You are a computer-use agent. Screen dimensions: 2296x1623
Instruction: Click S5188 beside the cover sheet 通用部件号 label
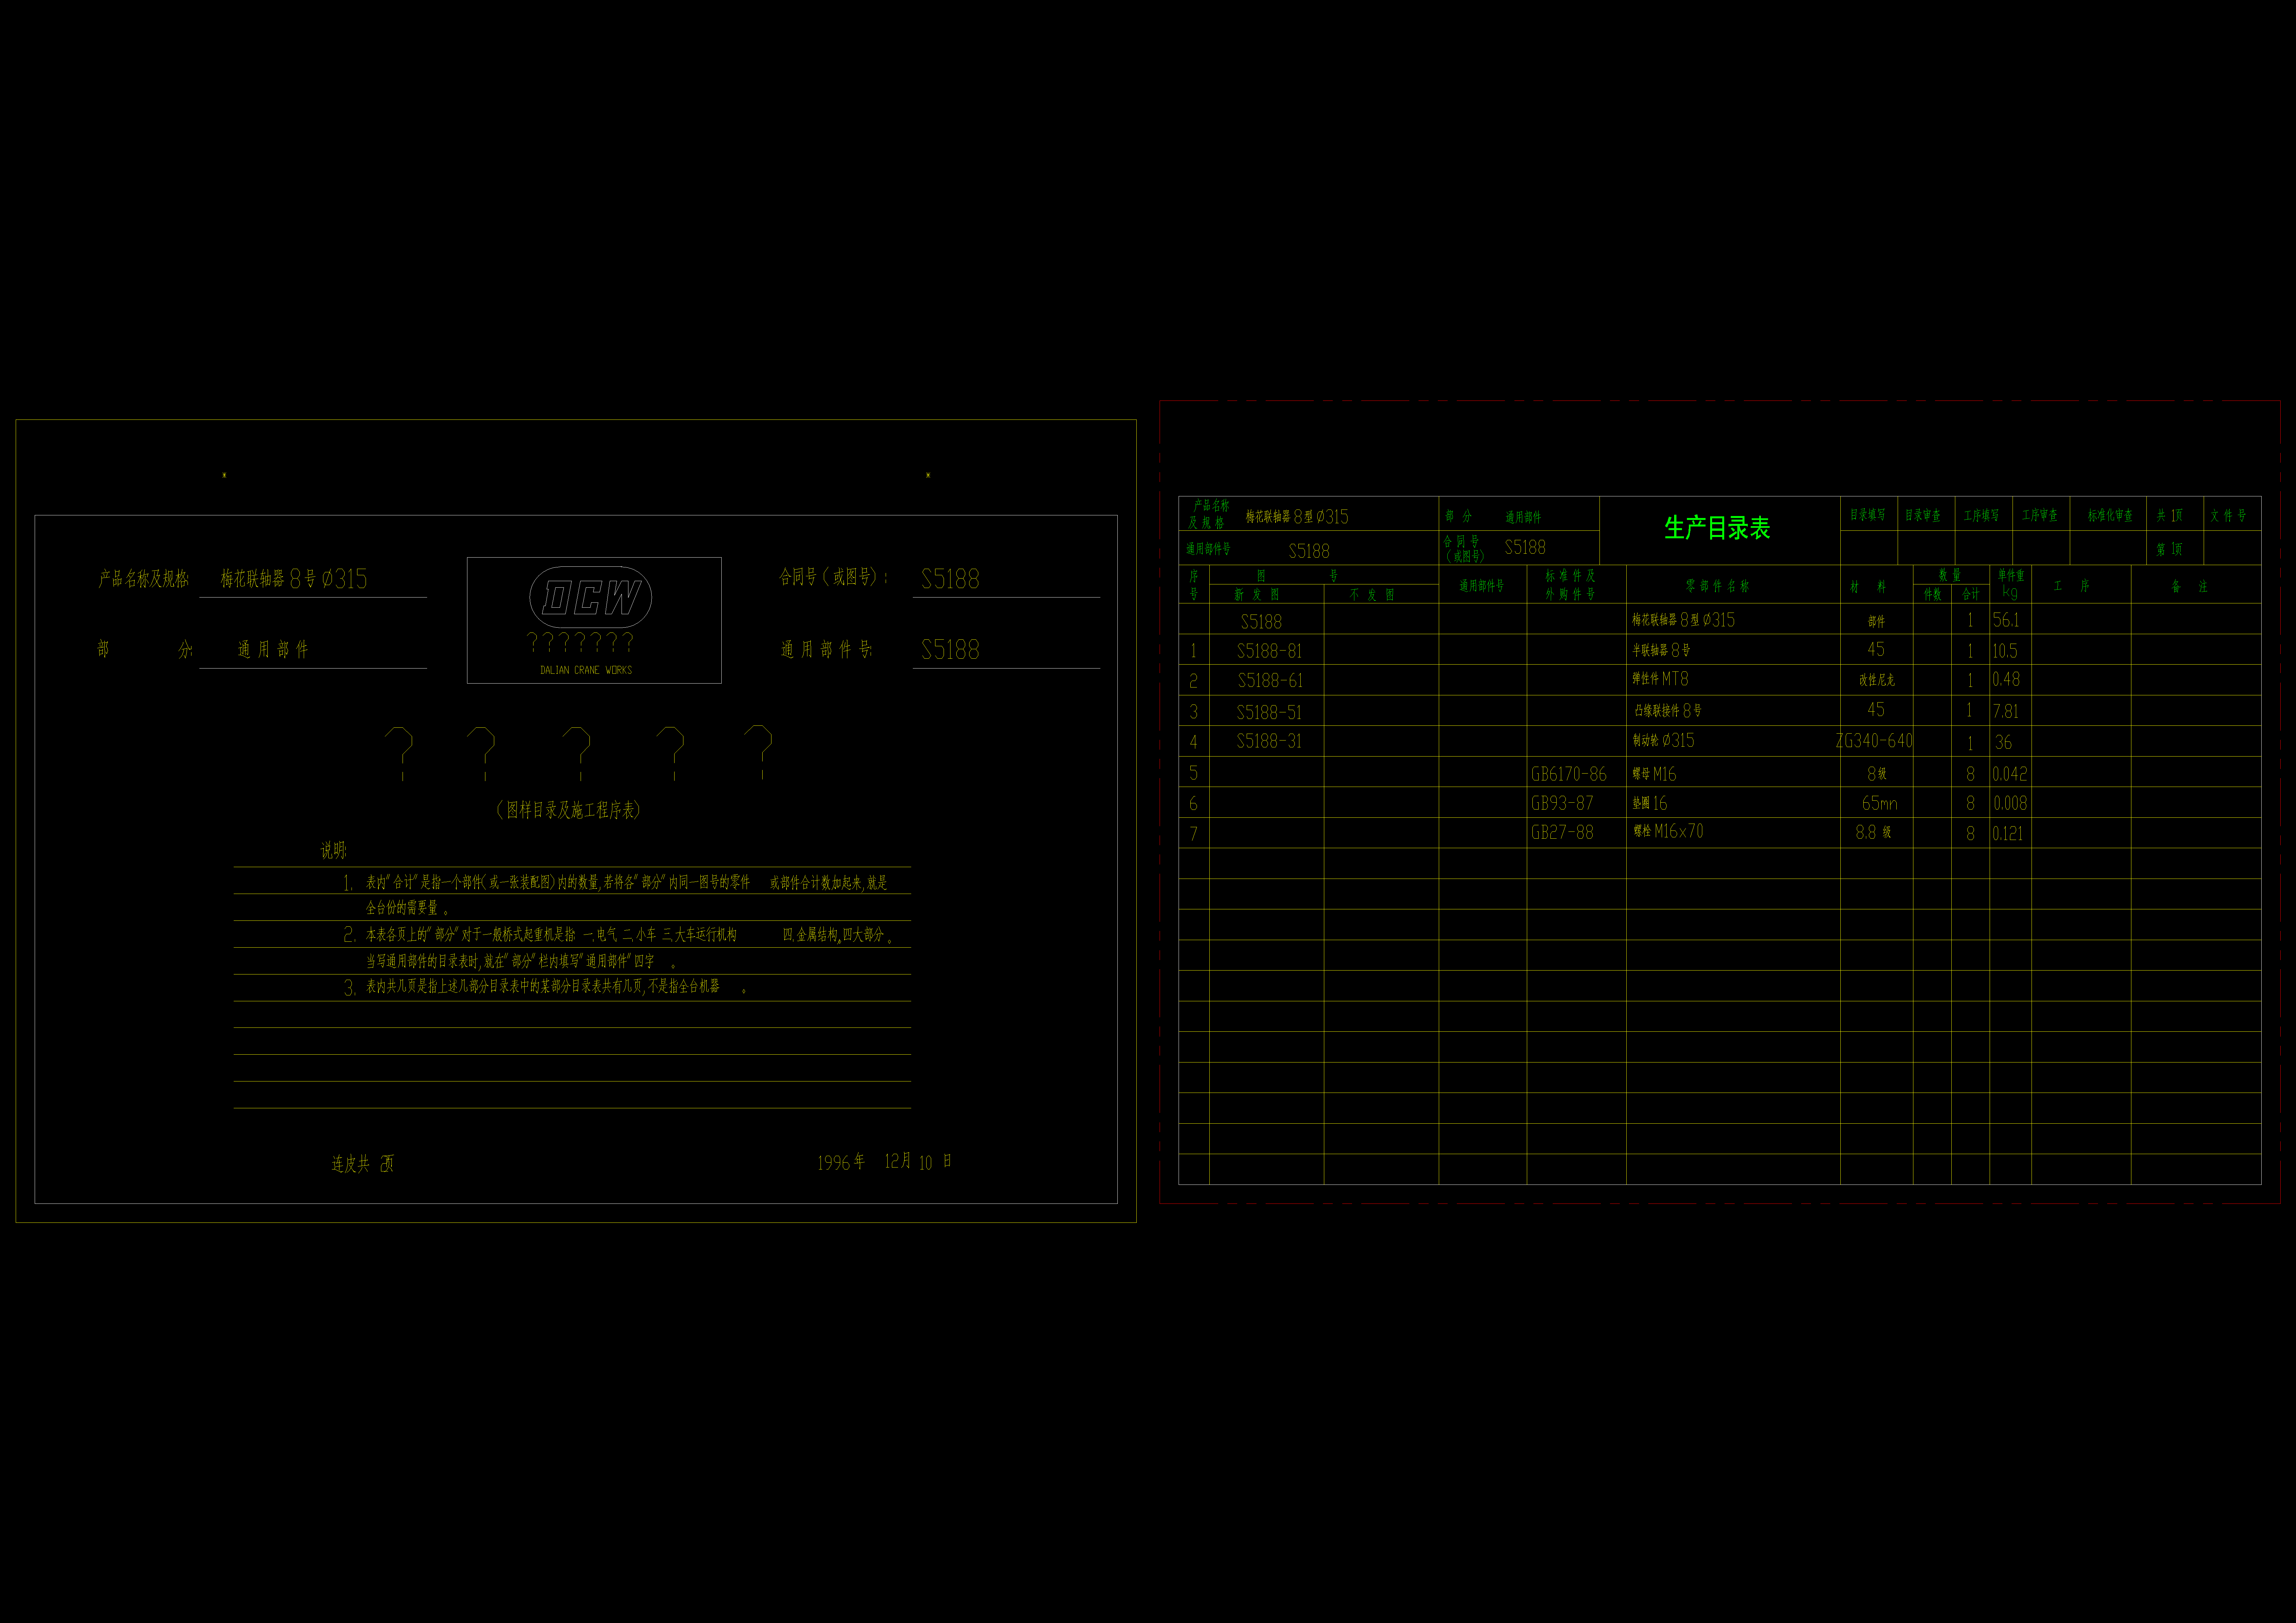click(x=950, y=650)
